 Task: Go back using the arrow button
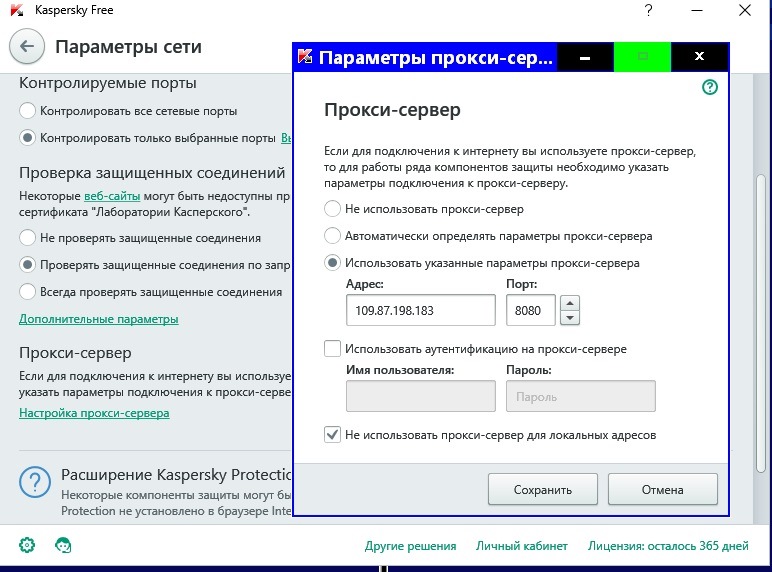[x=27, y=46]
